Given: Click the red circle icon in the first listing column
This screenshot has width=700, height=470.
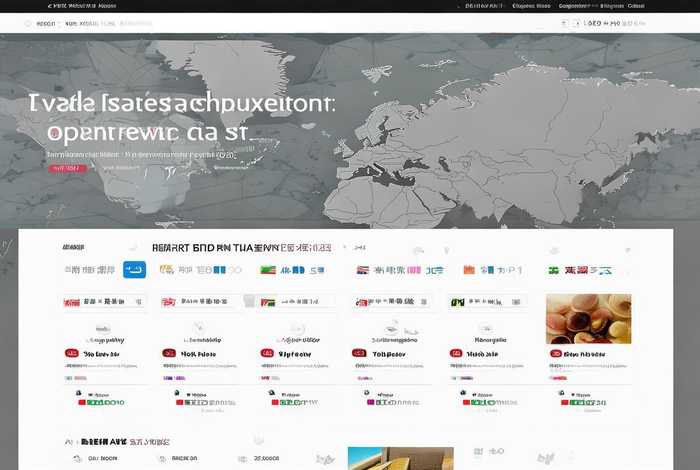Looking at the screenshot, I should (x=71, y=353).
